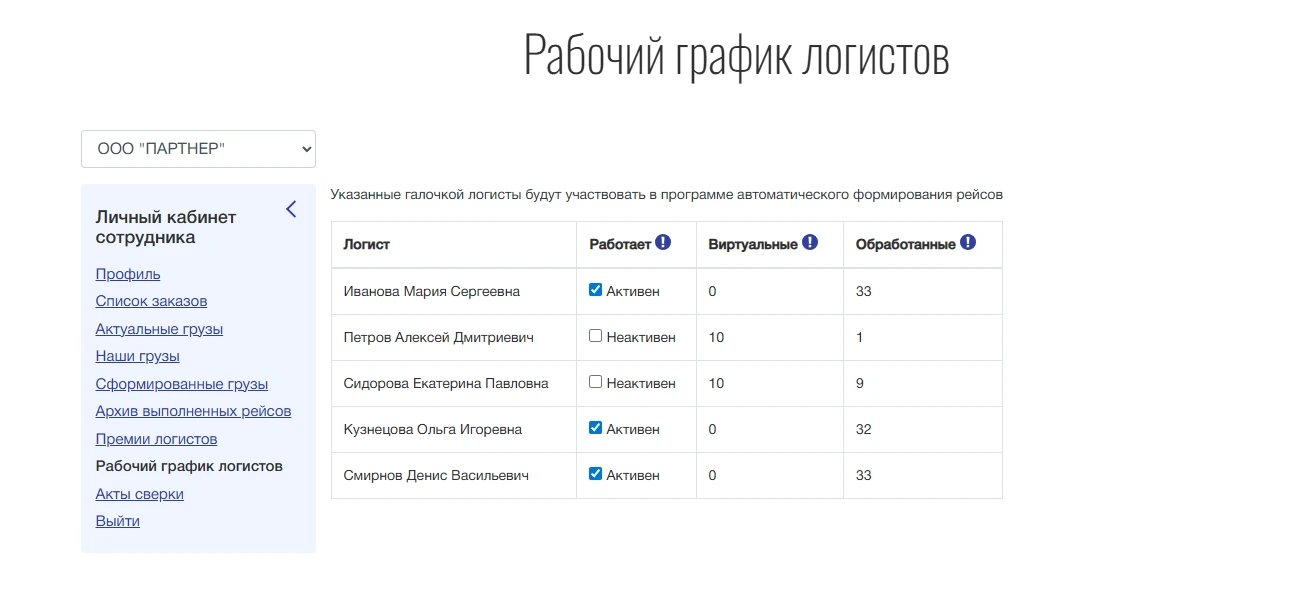Select the name Смирнов Денис Васильевич
The height and width of the screenshot is (600, 1311).
tap(436, 475)
